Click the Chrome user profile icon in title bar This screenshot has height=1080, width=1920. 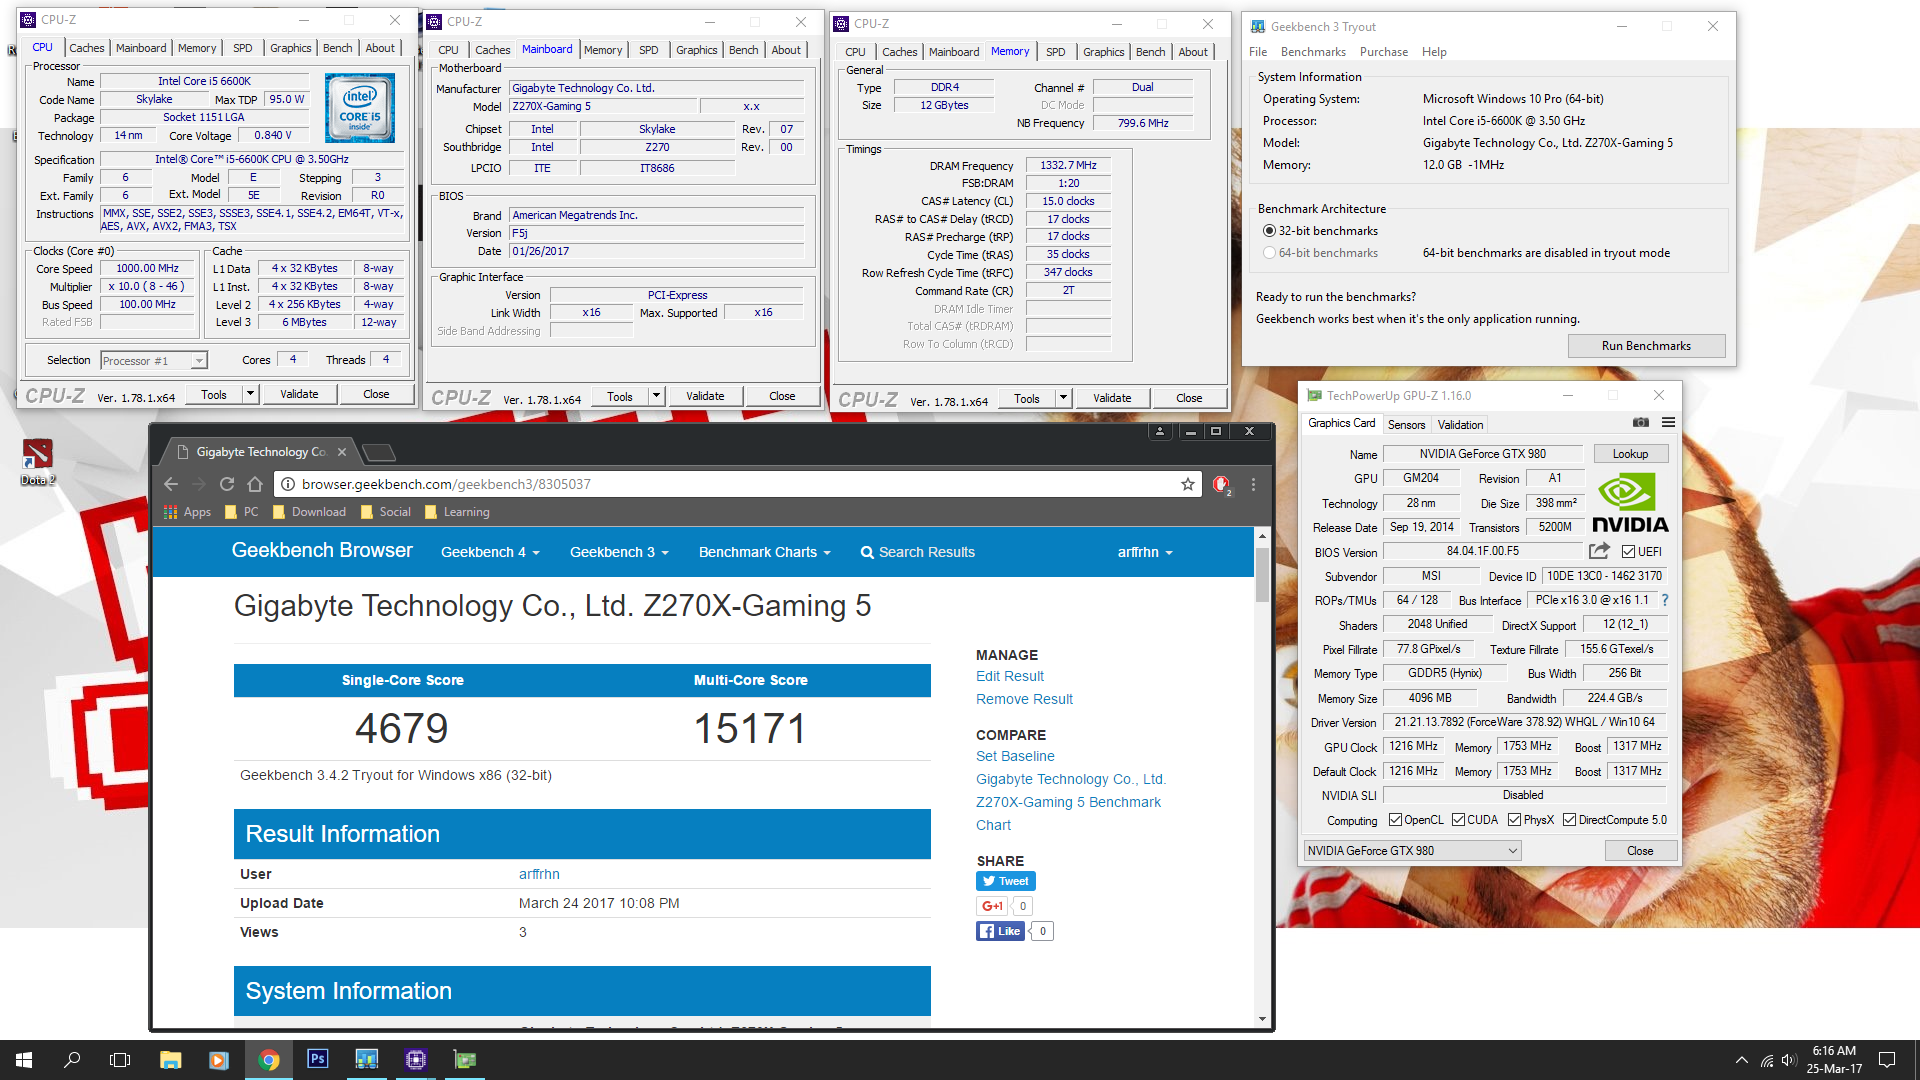[1160, 432]
